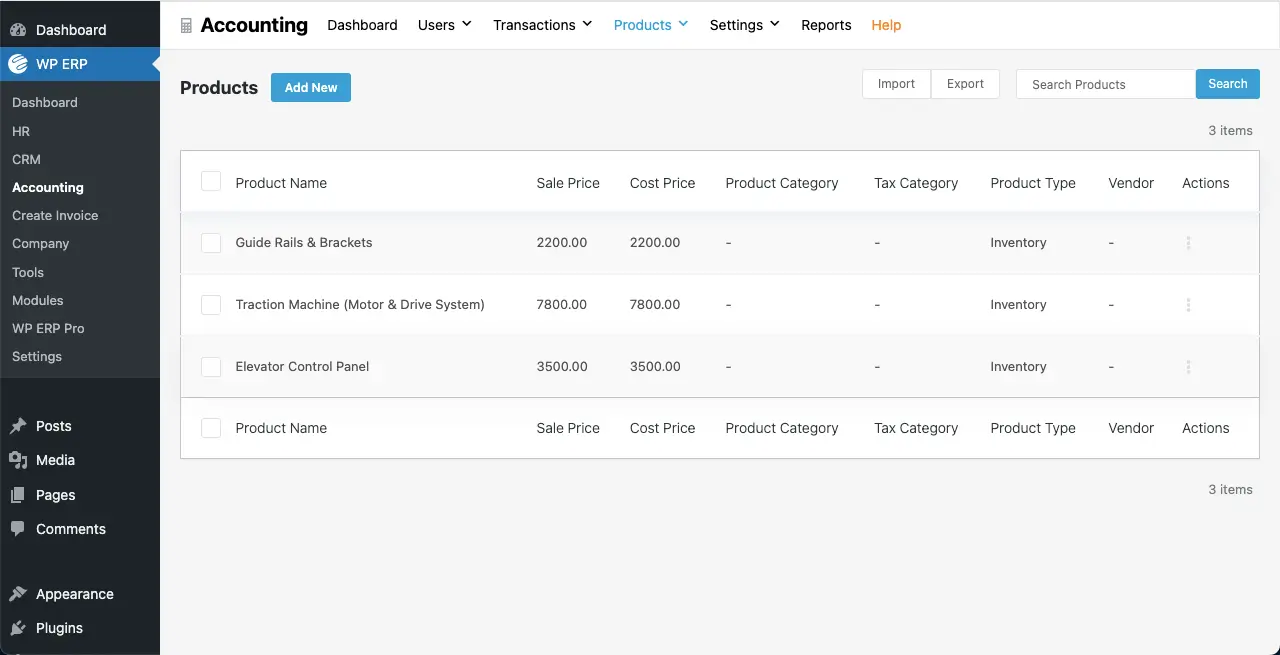
Task: Open Modules in the sidebar submenu
Action: point(38,300)
